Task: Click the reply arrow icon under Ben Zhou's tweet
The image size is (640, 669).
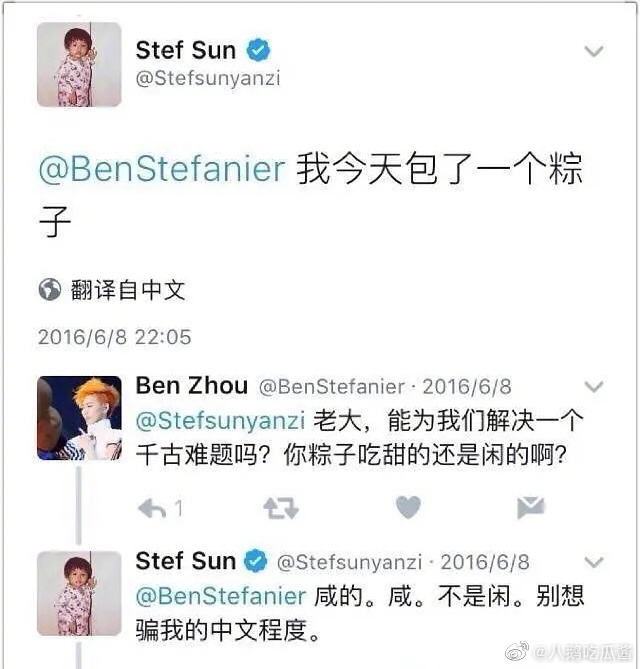Action: click(x=152, y=509)
